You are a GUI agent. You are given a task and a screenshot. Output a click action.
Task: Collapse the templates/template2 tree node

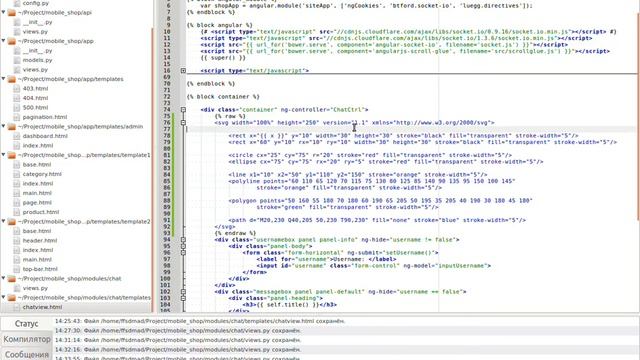(4, 222)
